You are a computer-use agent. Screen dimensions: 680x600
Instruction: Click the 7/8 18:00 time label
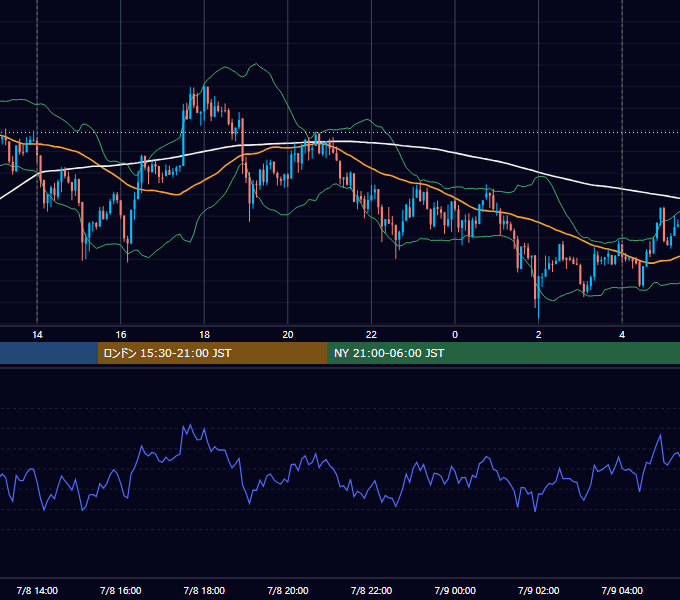tap(204, 590)
